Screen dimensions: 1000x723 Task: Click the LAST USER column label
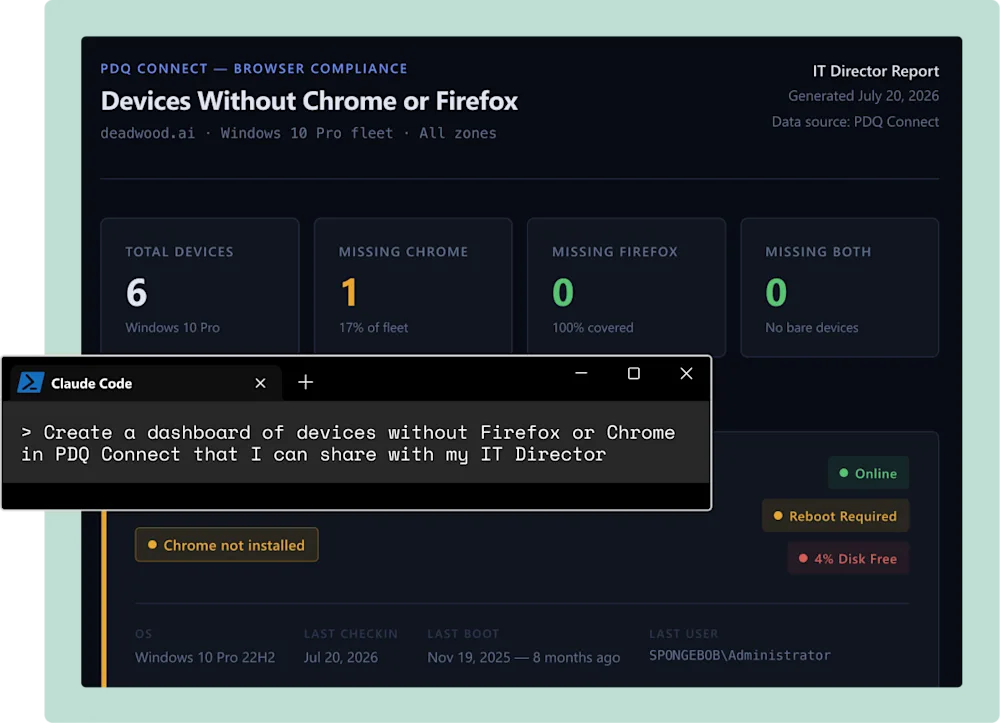tap(684, 634)
